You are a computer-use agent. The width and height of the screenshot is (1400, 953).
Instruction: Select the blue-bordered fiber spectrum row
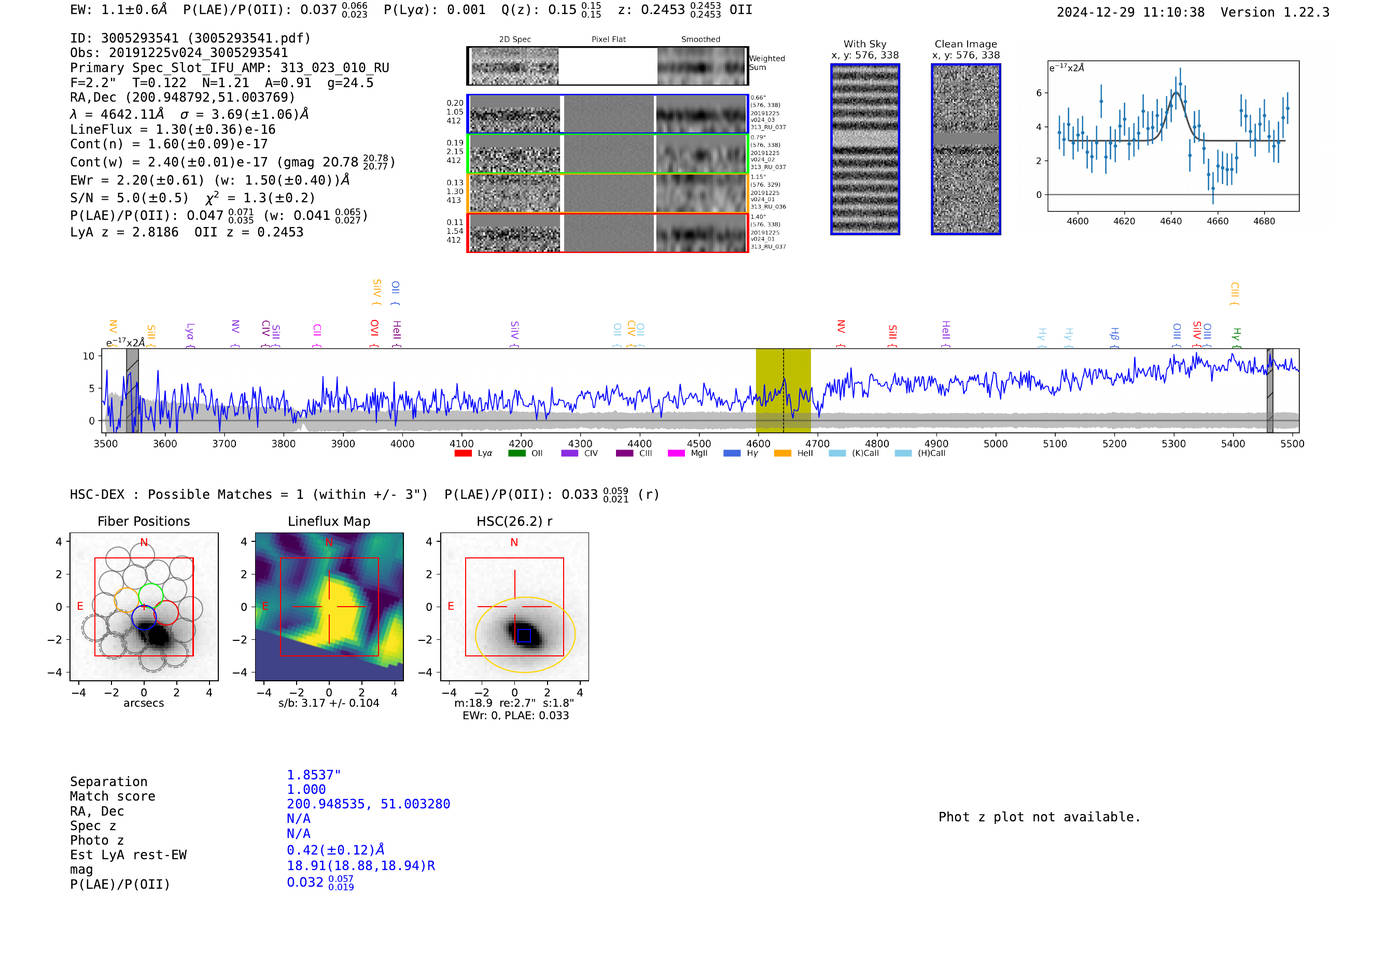click(x=607, y=114)
